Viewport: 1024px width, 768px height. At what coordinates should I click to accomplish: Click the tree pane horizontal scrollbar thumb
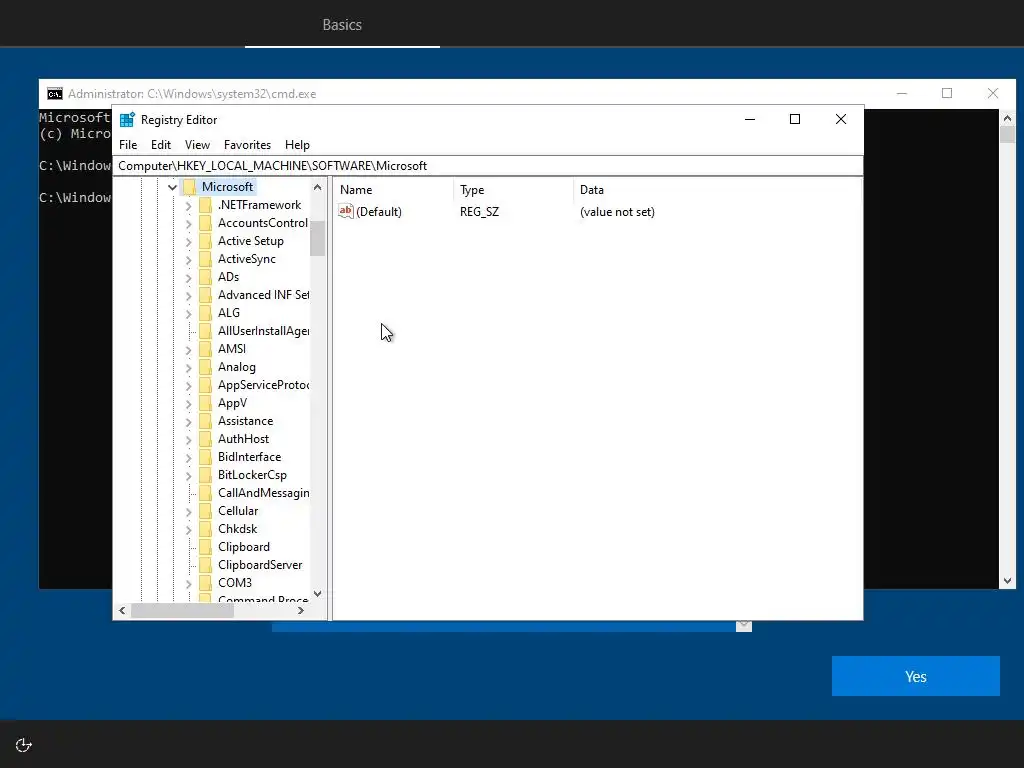(182, 611)
